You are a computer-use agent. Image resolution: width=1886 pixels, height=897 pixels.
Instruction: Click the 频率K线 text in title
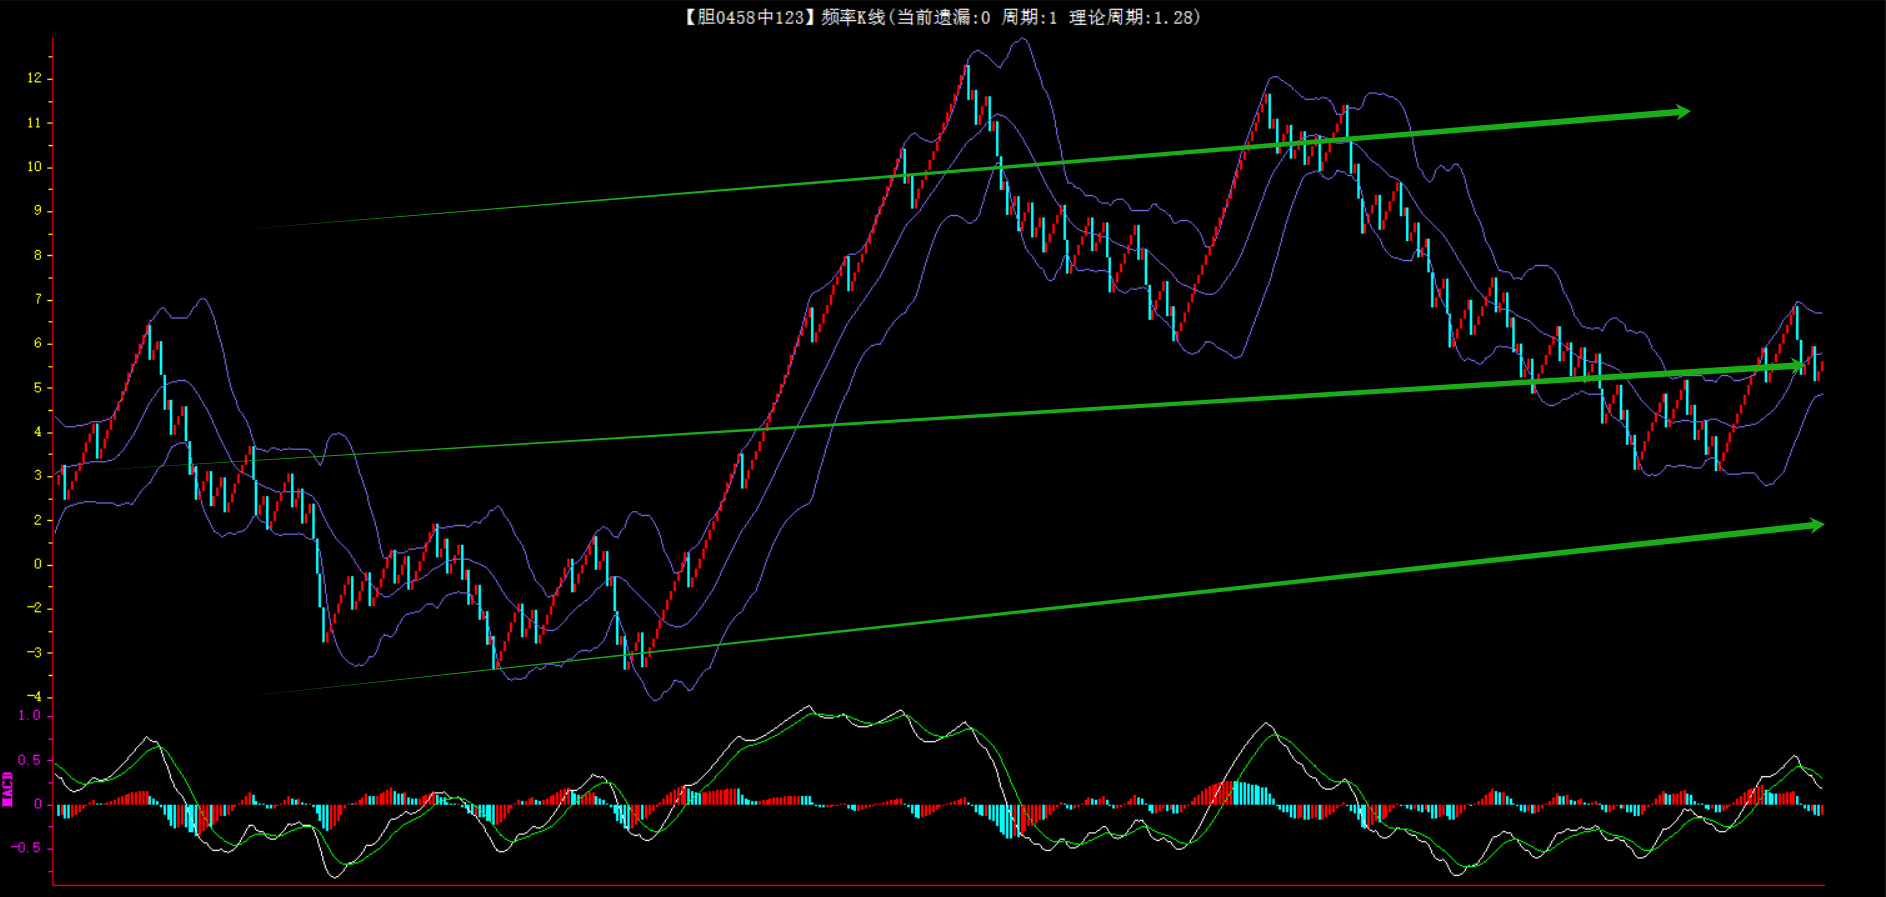[852, 17]
